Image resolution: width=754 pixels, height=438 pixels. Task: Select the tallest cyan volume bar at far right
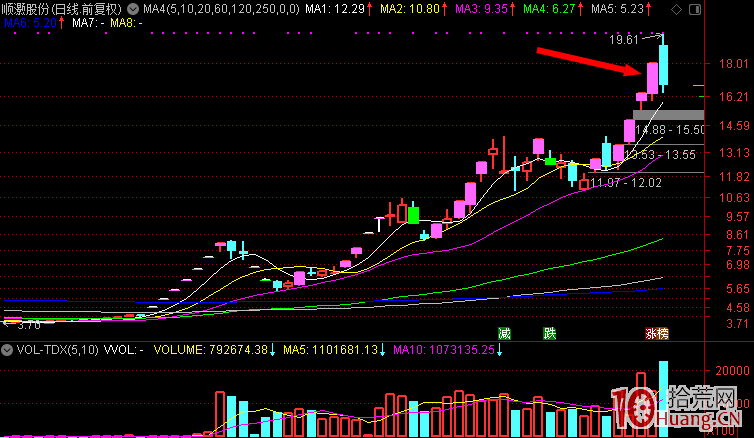663,399
